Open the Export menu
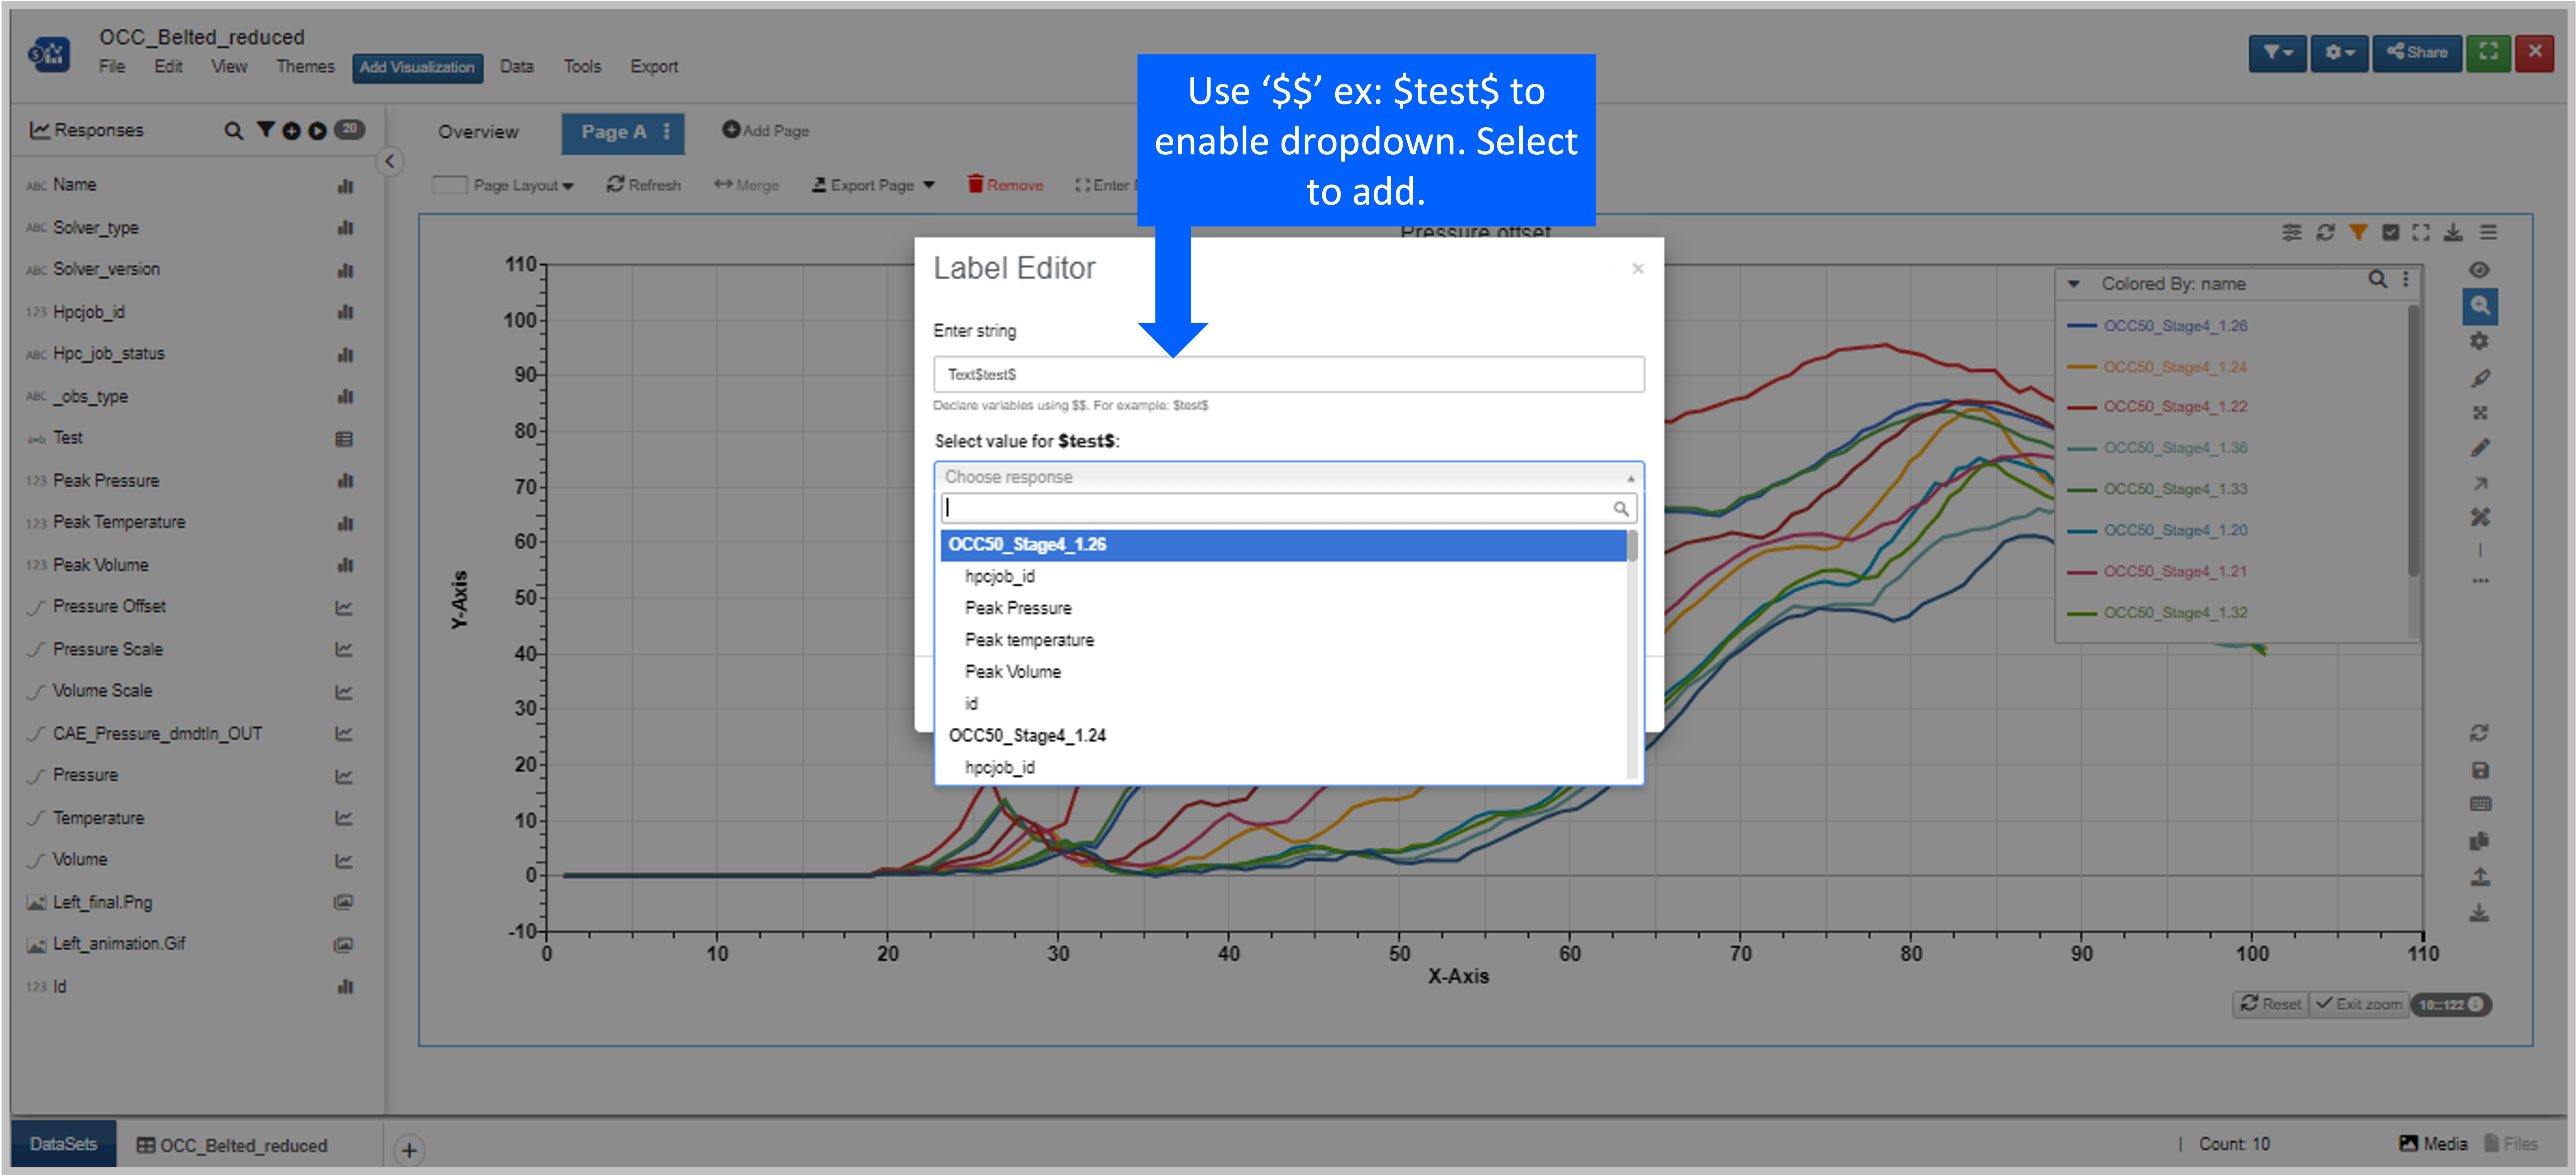This screenshot has height=1175, width=2576. click(654, 67)
